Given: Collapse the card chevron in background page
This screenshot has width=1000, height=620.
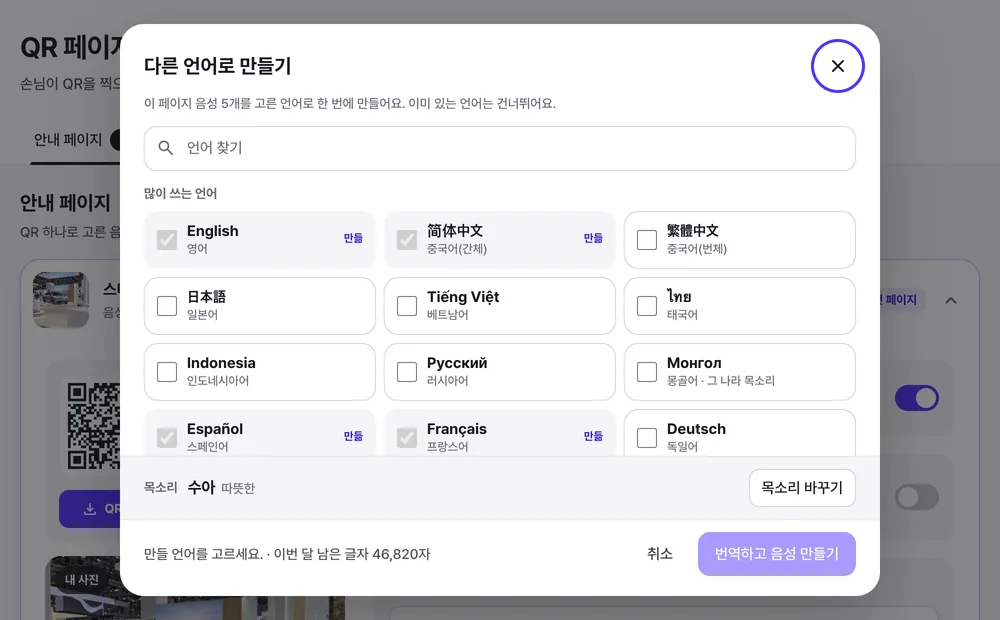Looking at the screenshot, I should click(x=950, y=300).
